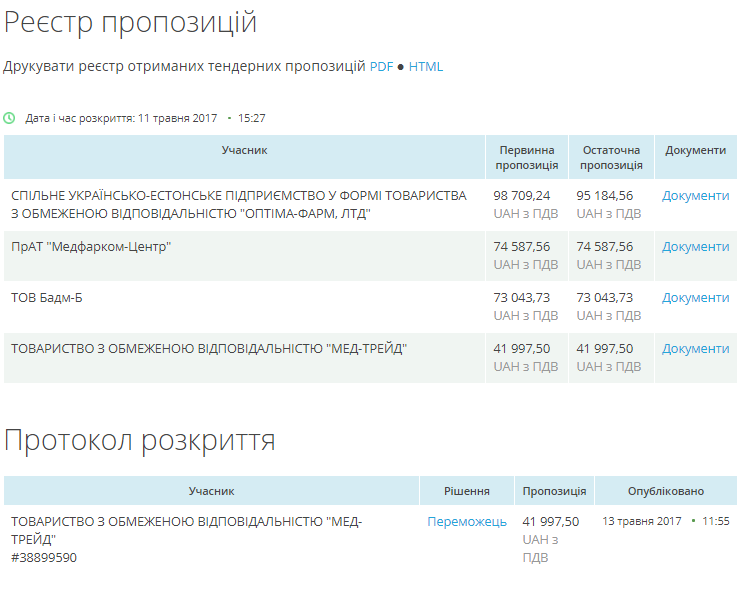Image resolution: width=743 pixels, height=589 pixels.
Task: Select the ПрАТ Медфарком-Центр participant name
Action: pos(91,247)
